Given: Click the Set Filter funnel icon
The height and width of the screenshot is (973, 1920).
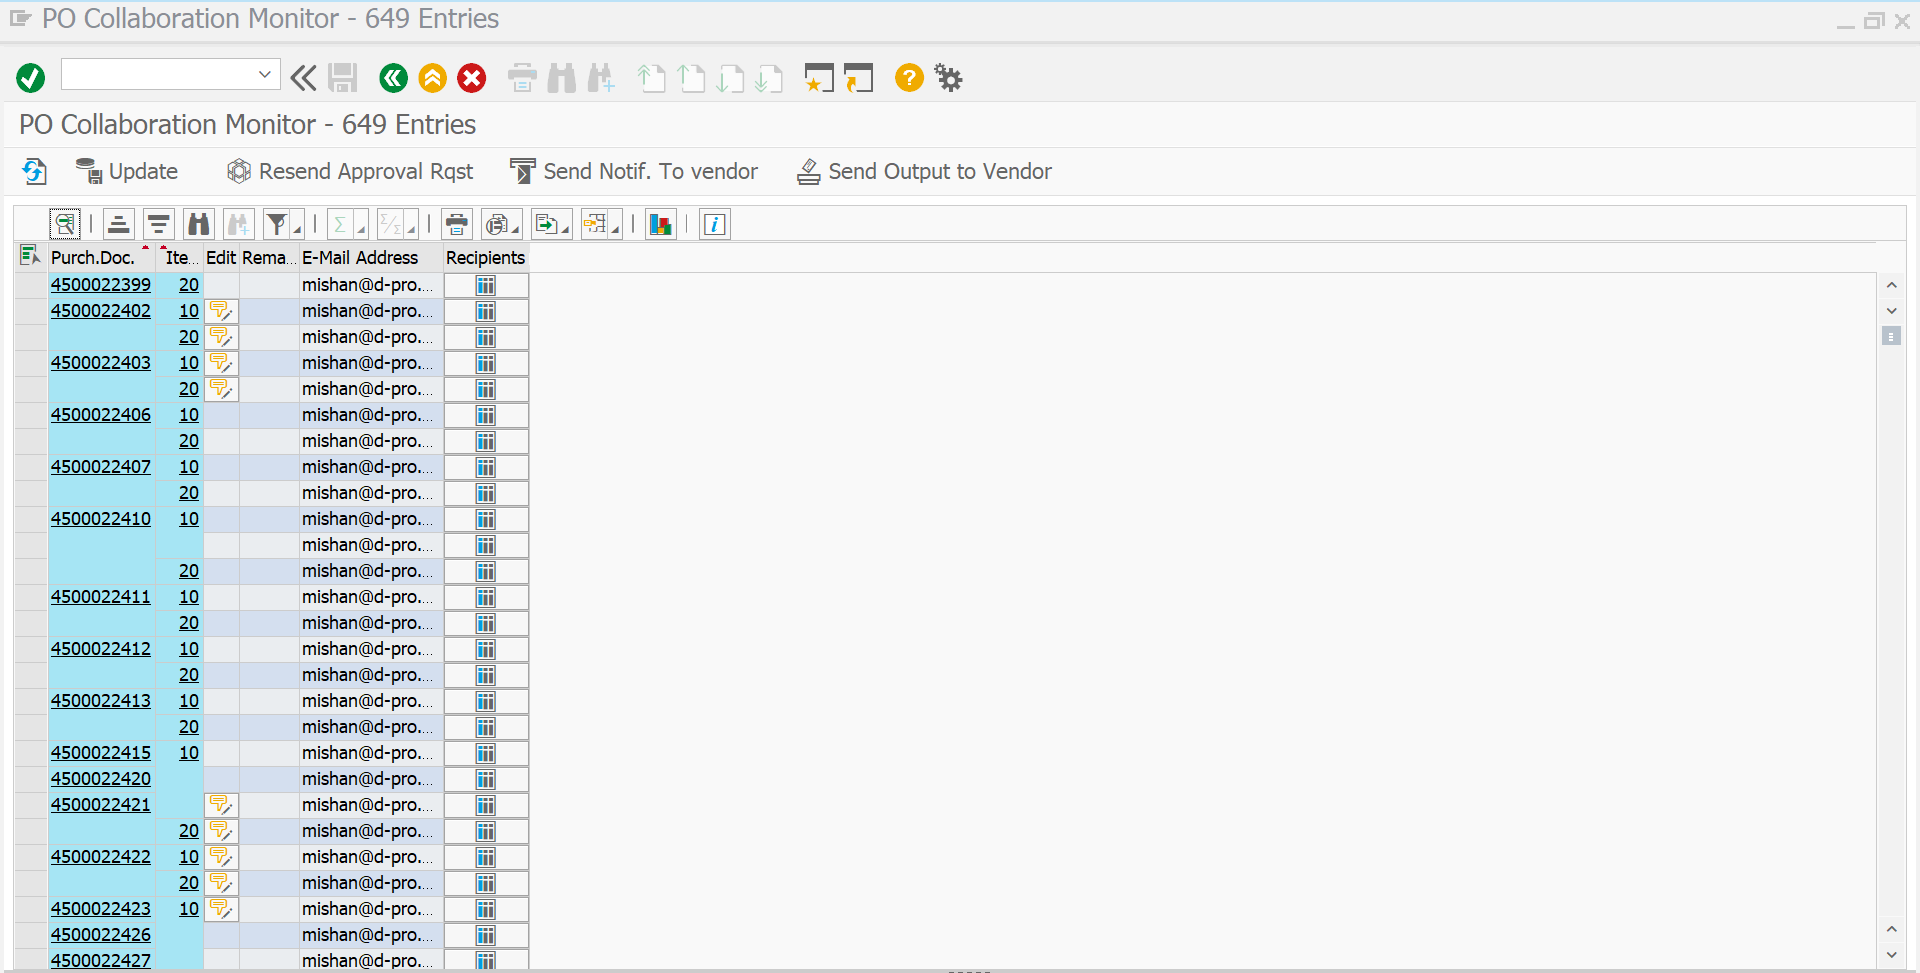Looking at the screenshot, I should [x=277, y=224].
